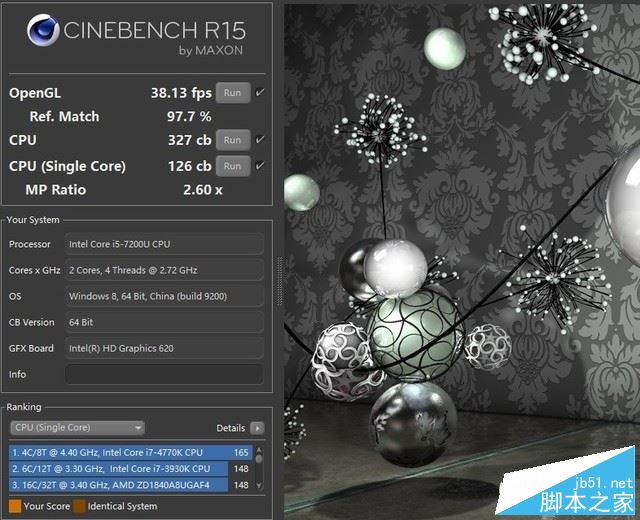Select the Intel Core i7-3930K ranking entry
The width and height of the screenshot is (640, 520).
[130, 469]
